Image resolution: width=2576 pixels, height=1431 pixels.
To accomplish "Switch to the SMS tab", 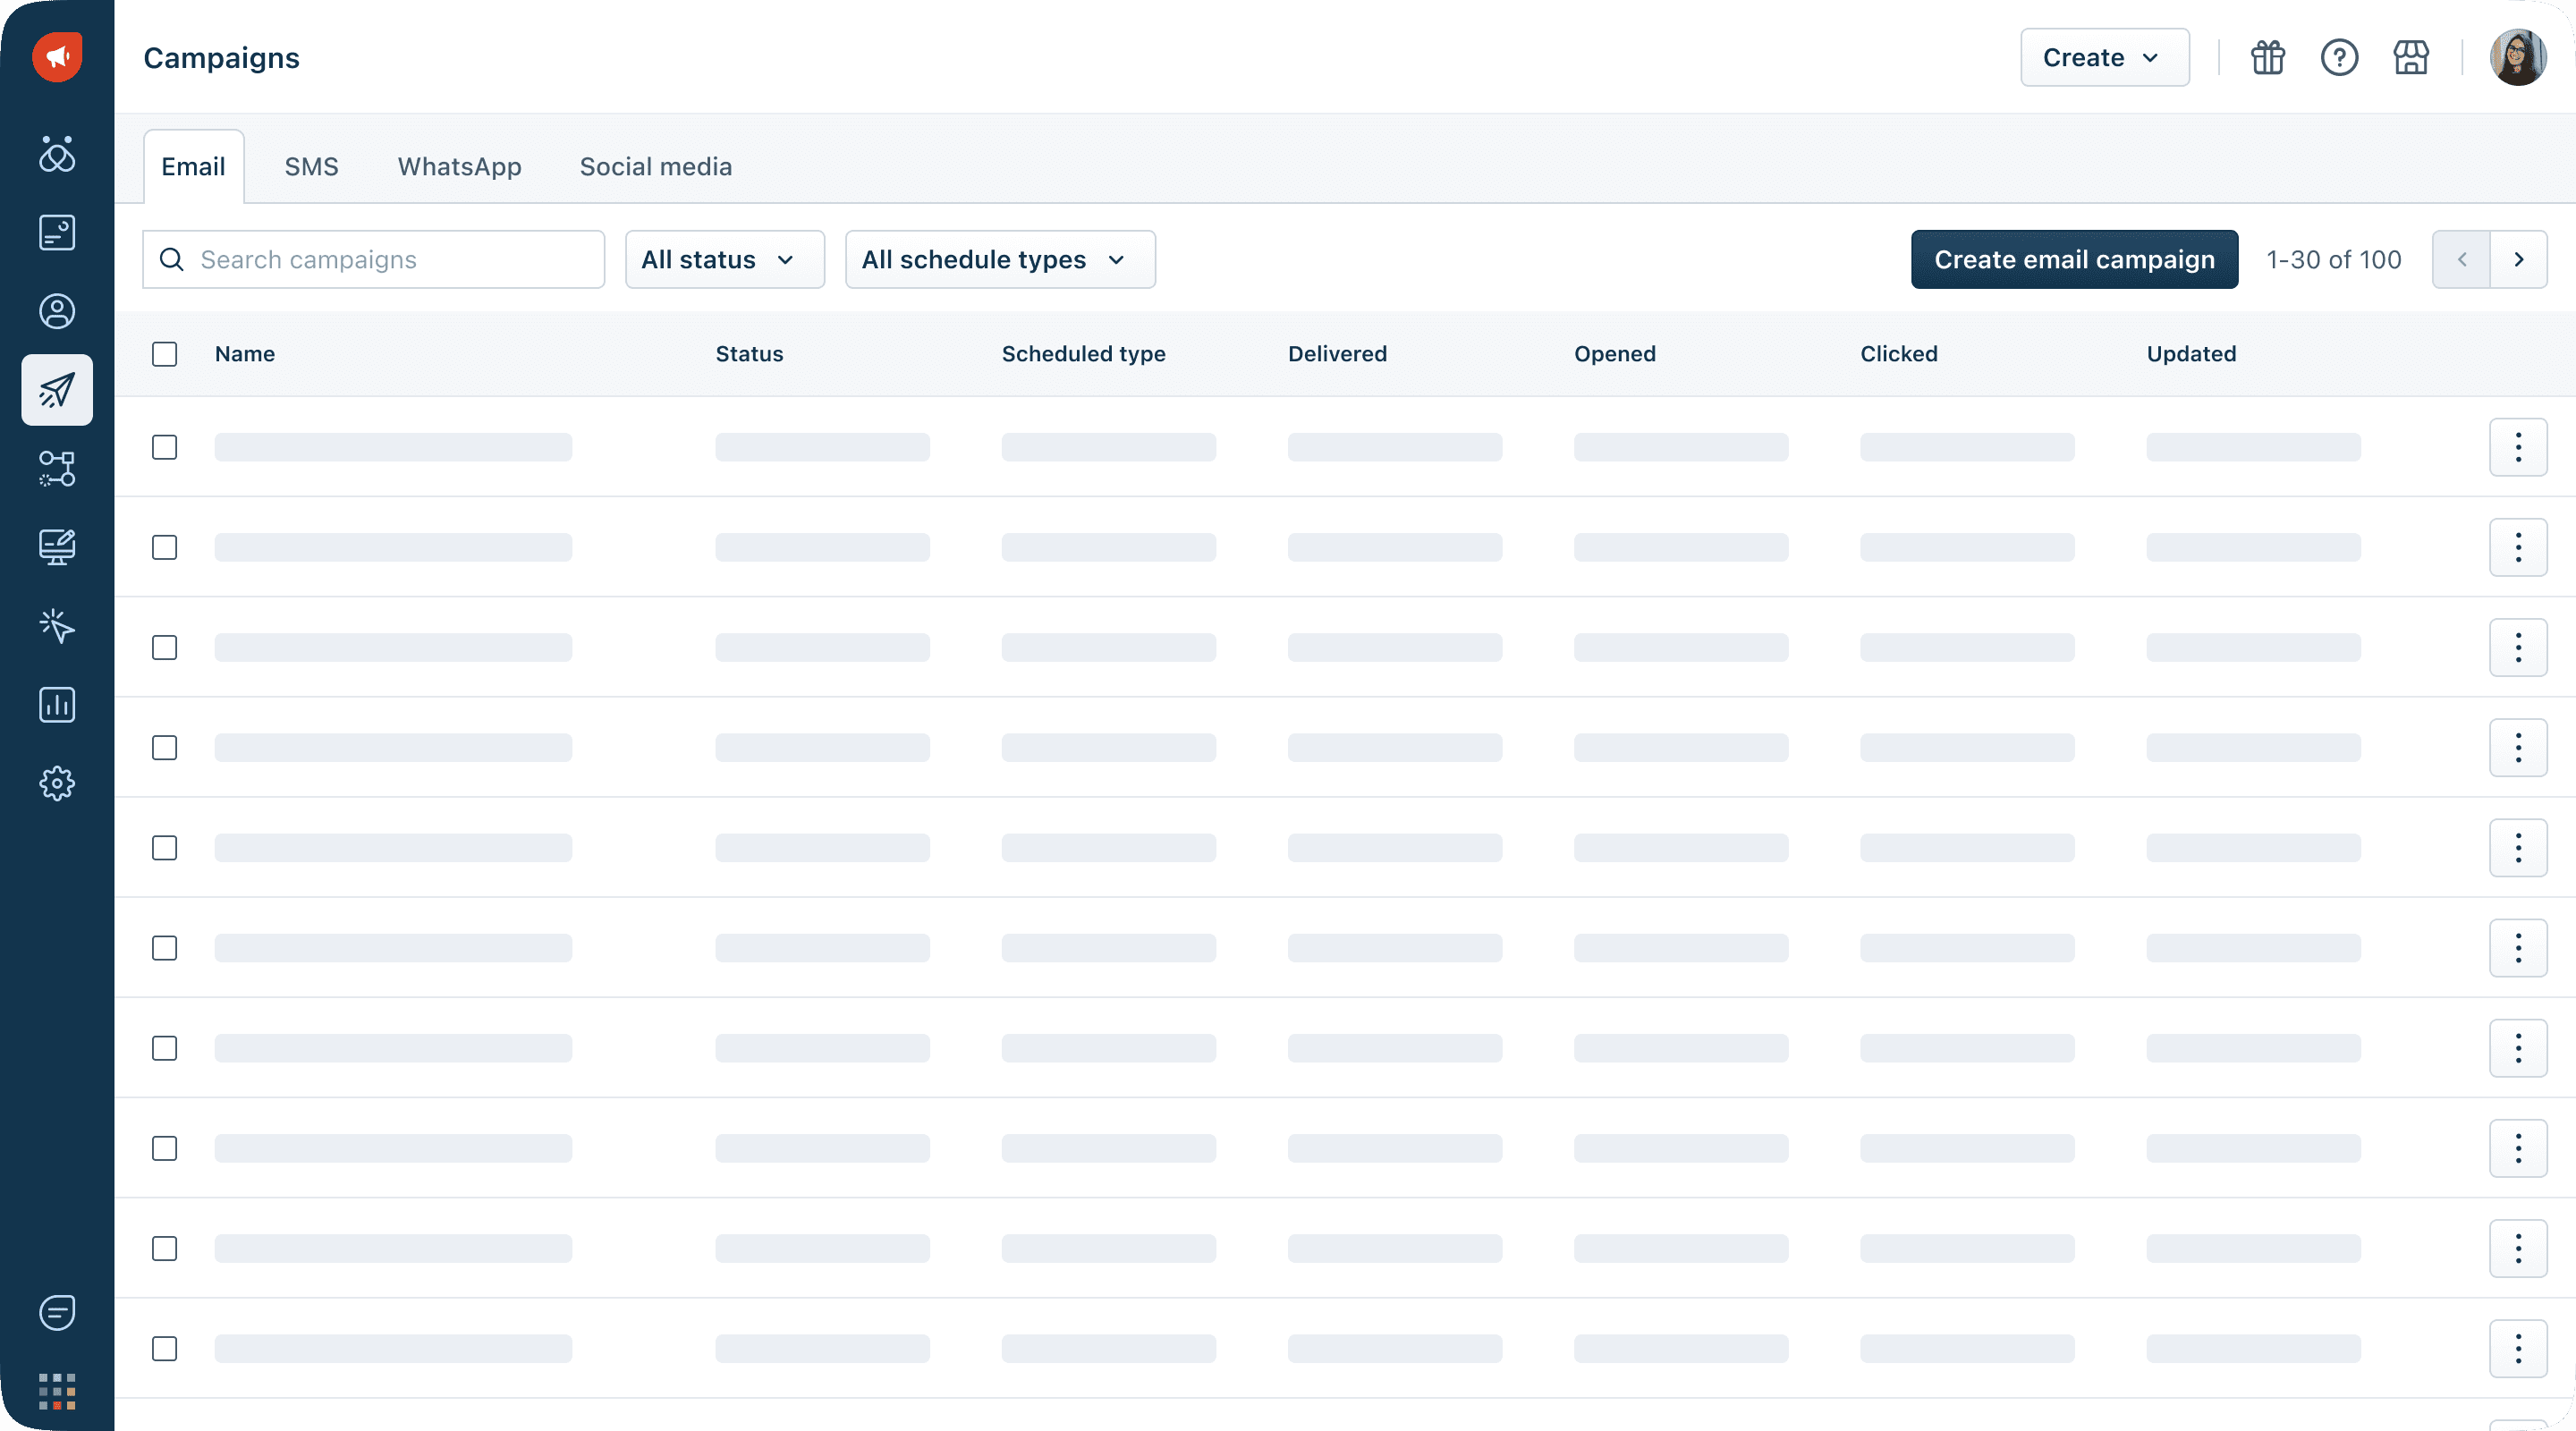I will coord(311,167).
